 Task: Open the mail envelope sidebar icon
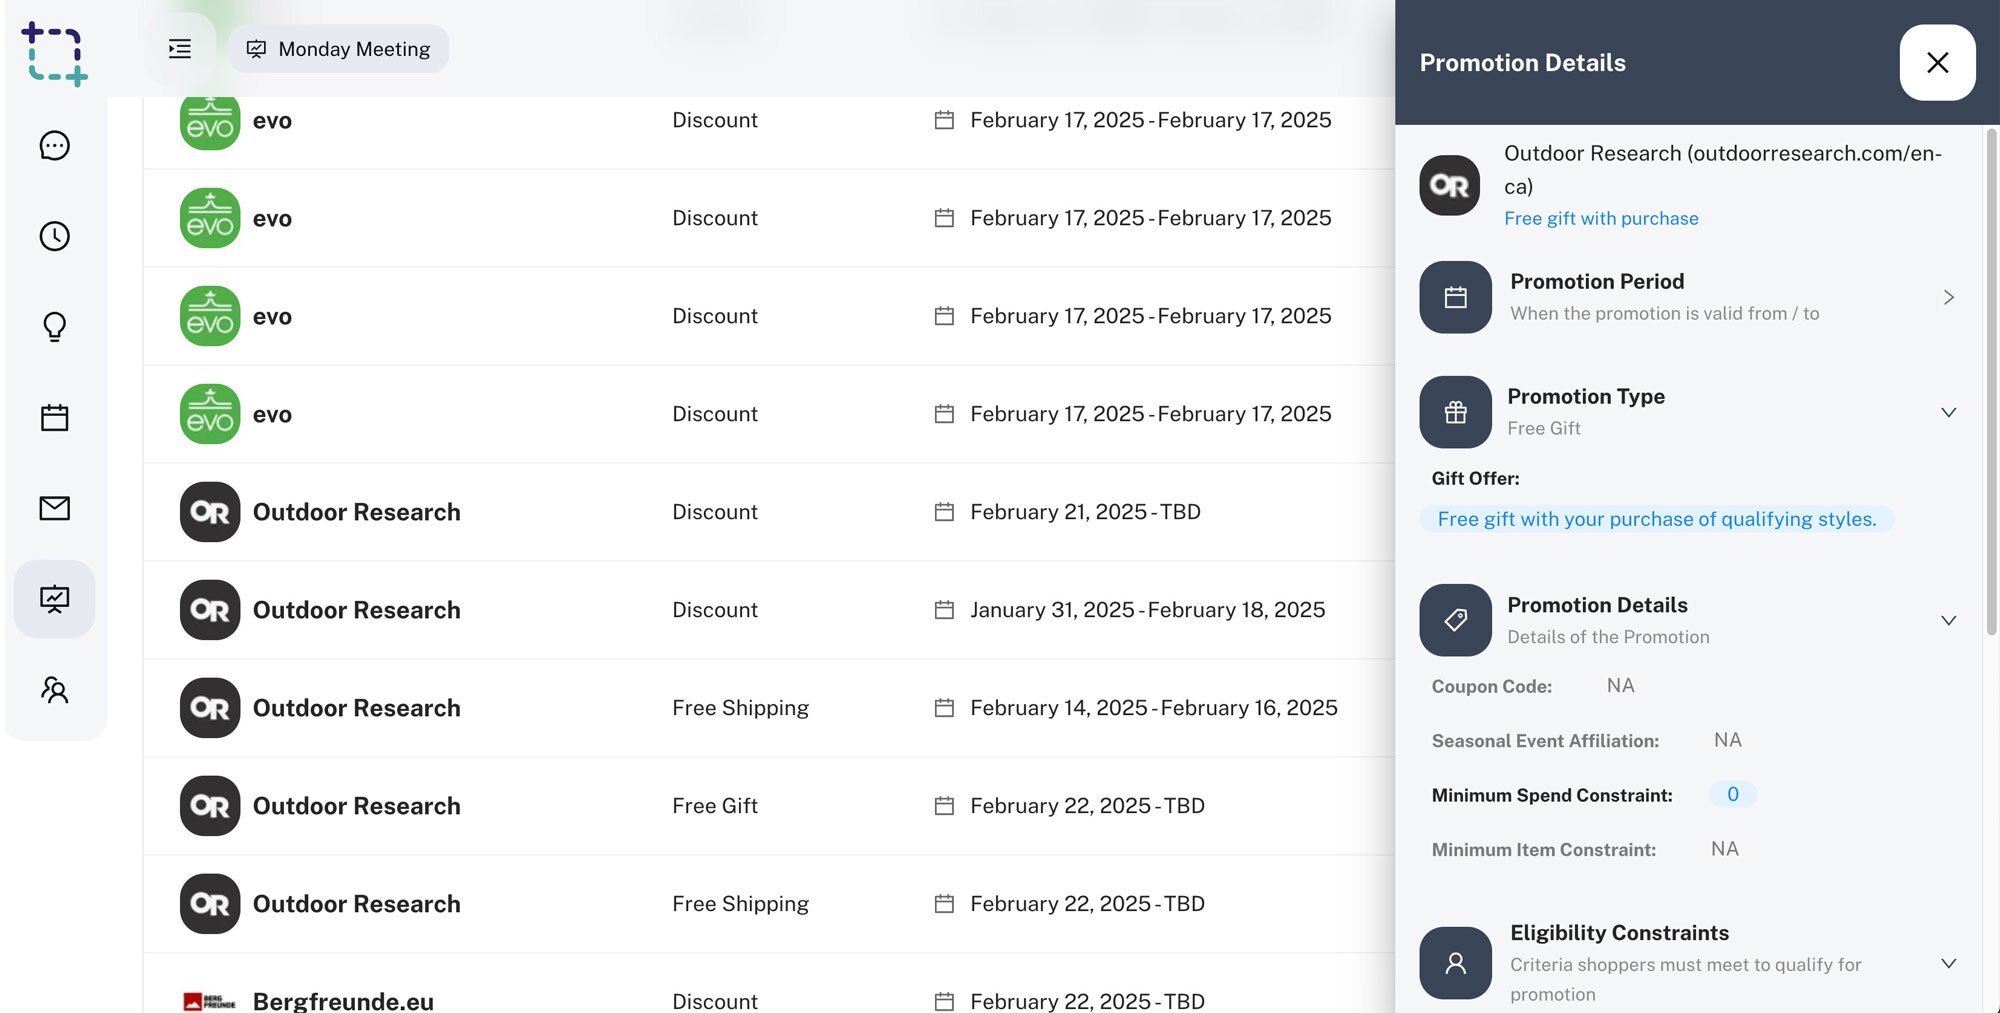pyautogui.click(x=54, y=508)
